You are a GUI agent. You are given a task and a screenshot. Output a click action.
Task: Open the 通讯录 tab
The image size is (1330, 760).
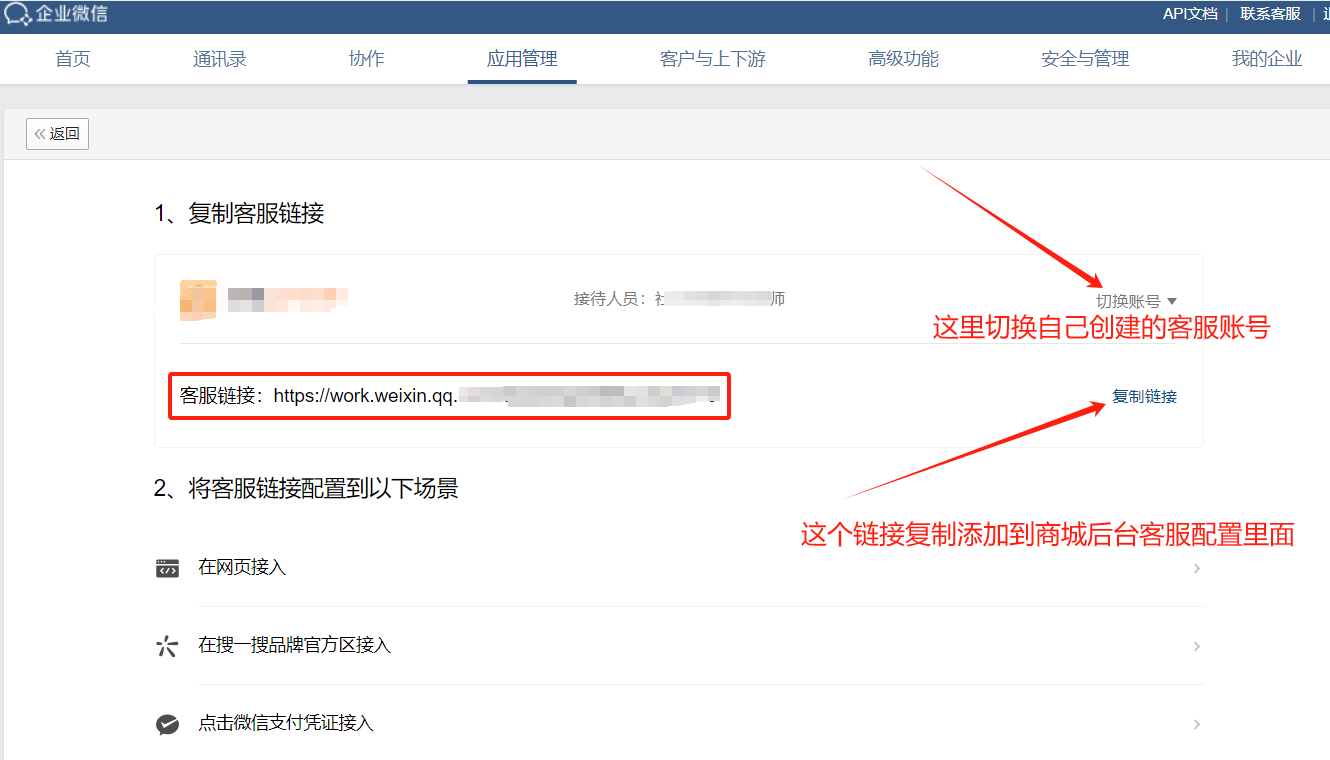point(220,59)
